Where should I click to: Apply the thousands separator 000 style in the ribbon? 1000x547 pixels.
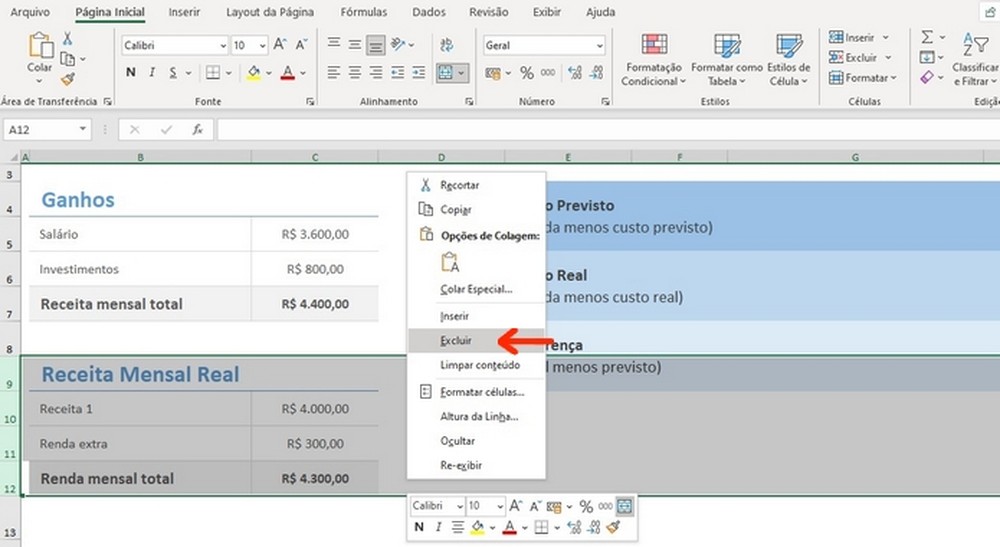pos(548,73)
